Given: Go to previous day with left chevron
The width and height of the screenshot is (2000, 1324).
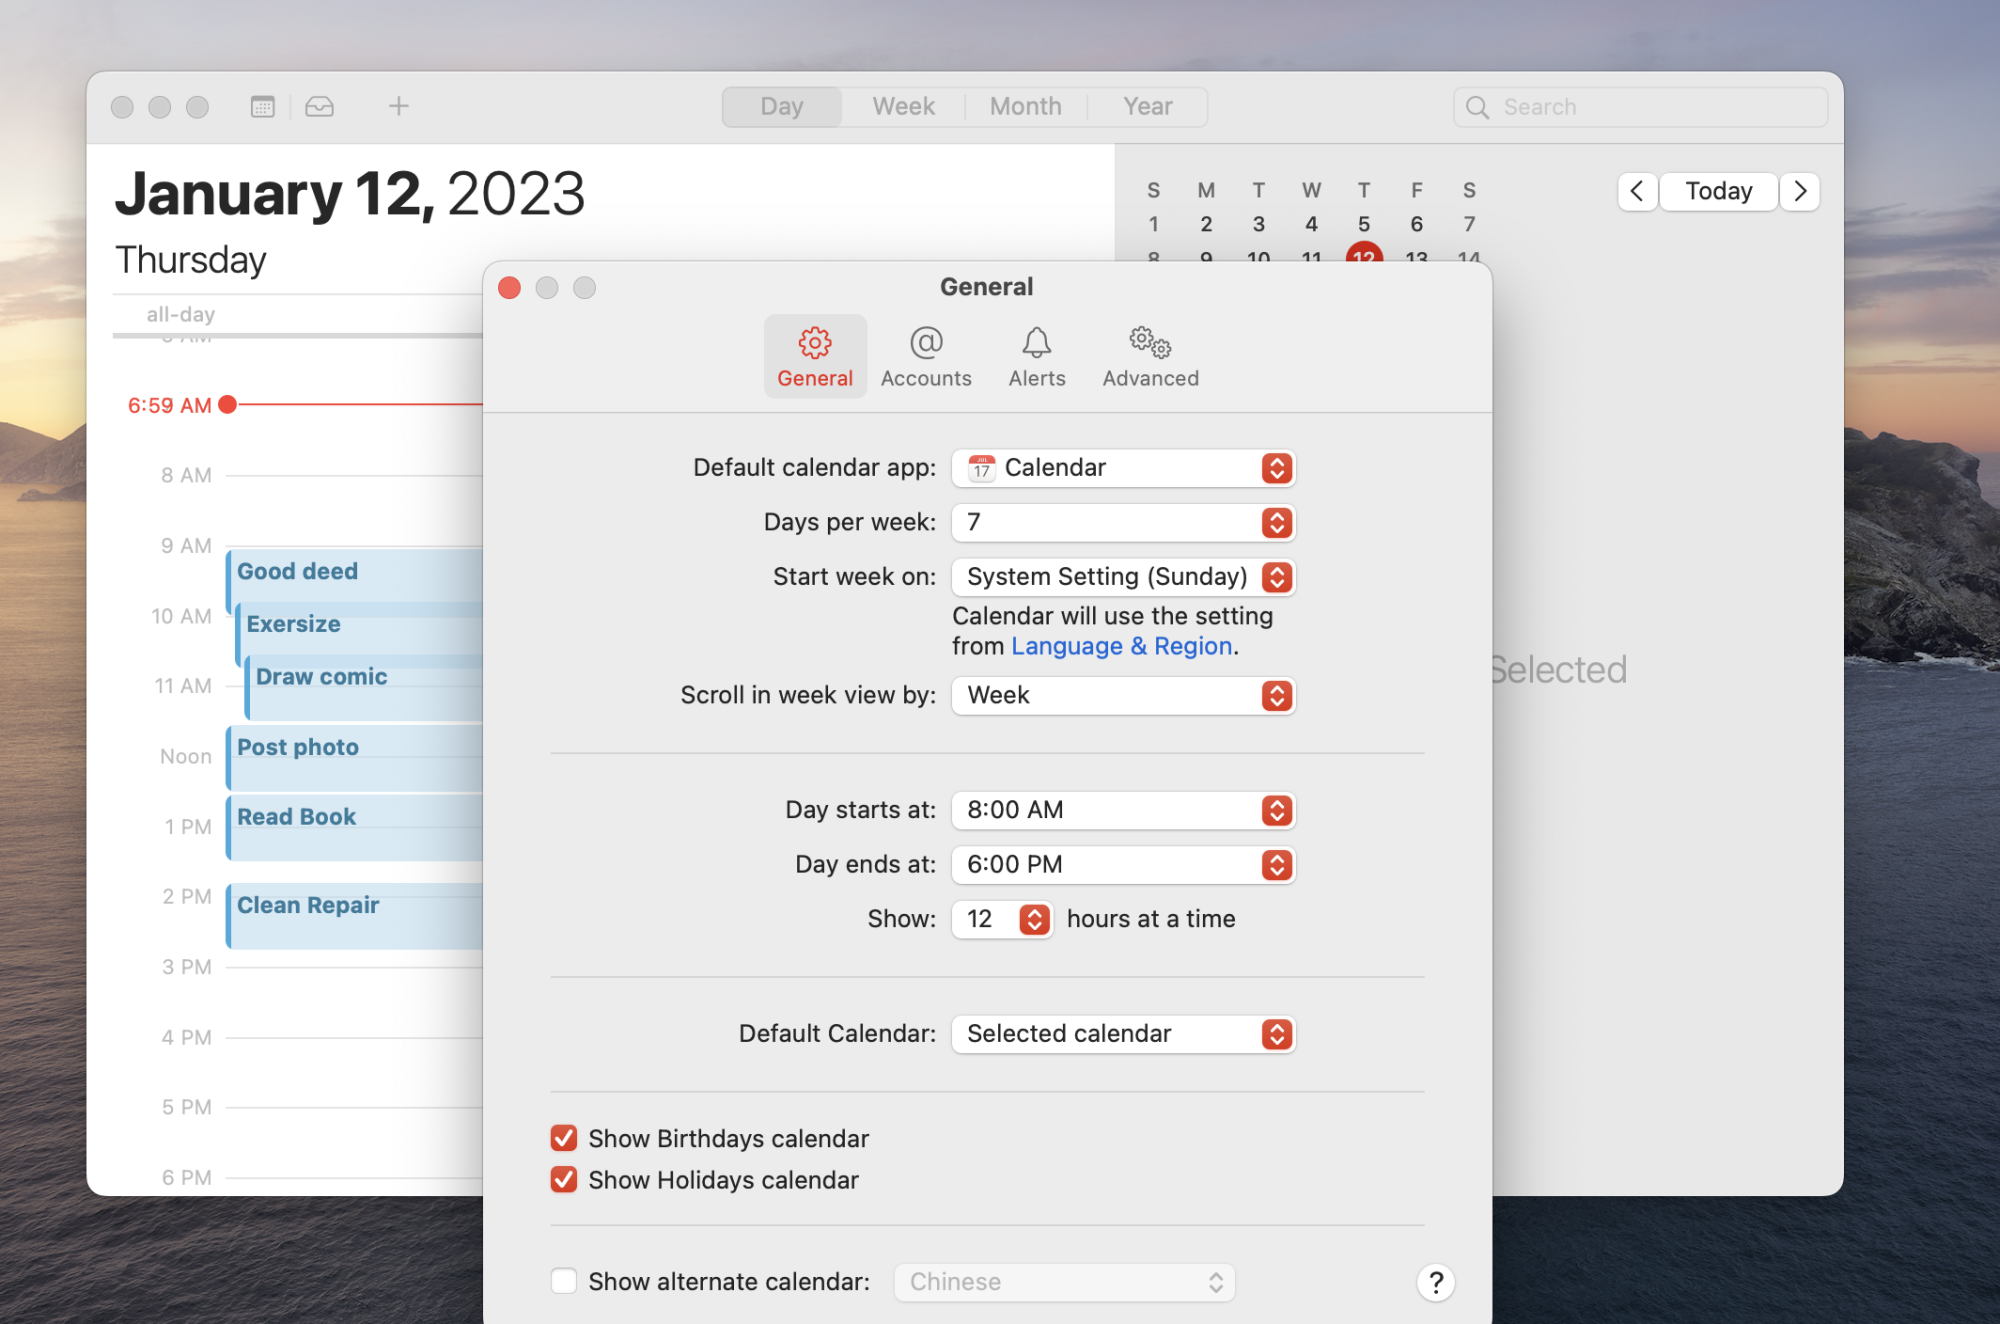Looking at the screenshot, I should click(x=1637, y=191).
